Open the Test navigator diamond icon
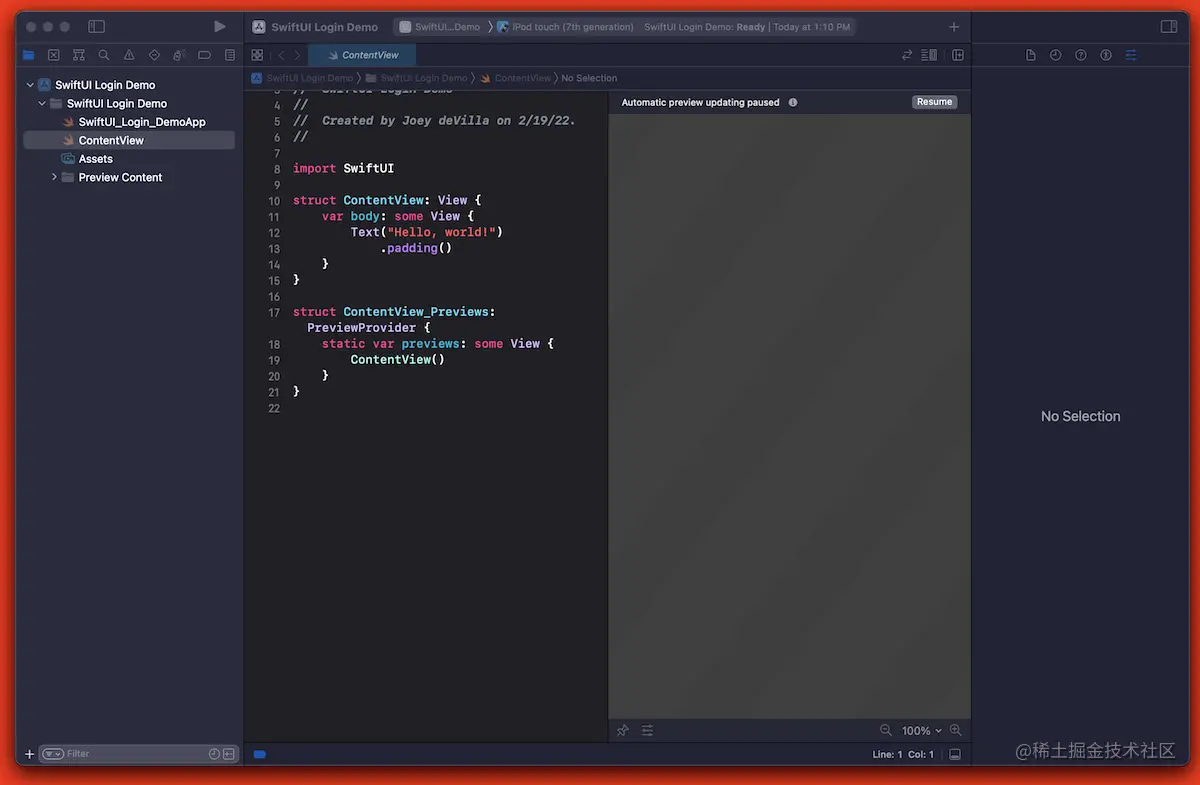The width and height of the screenshot is (1200, 785). pyautogui.click(x=154, y=55)
